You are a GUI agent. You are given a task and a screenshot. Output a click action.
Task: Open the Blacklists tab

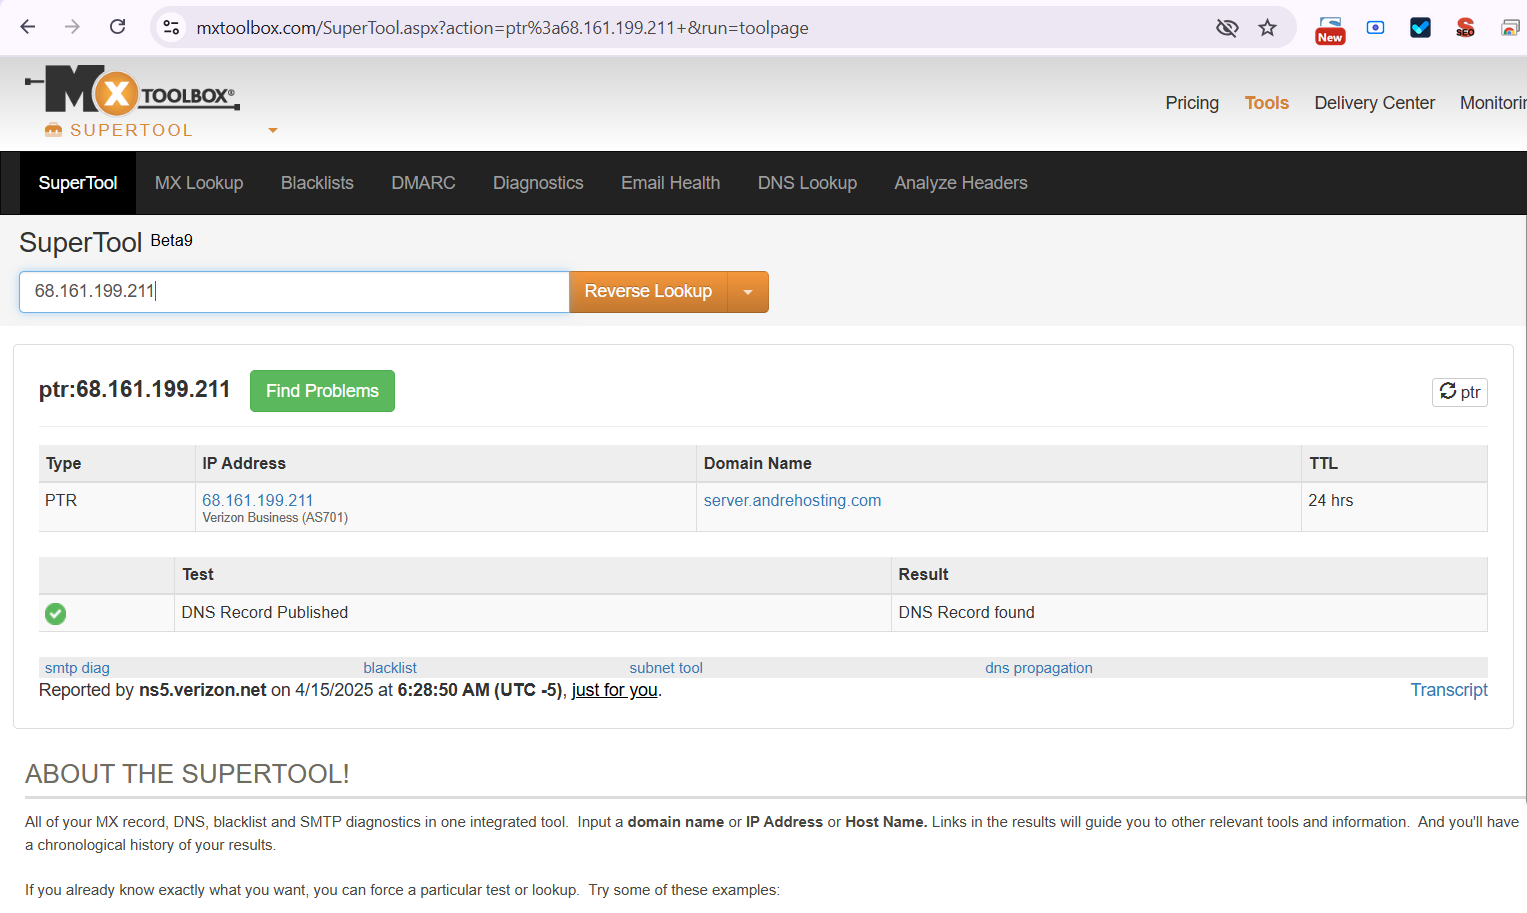(317, 183)
